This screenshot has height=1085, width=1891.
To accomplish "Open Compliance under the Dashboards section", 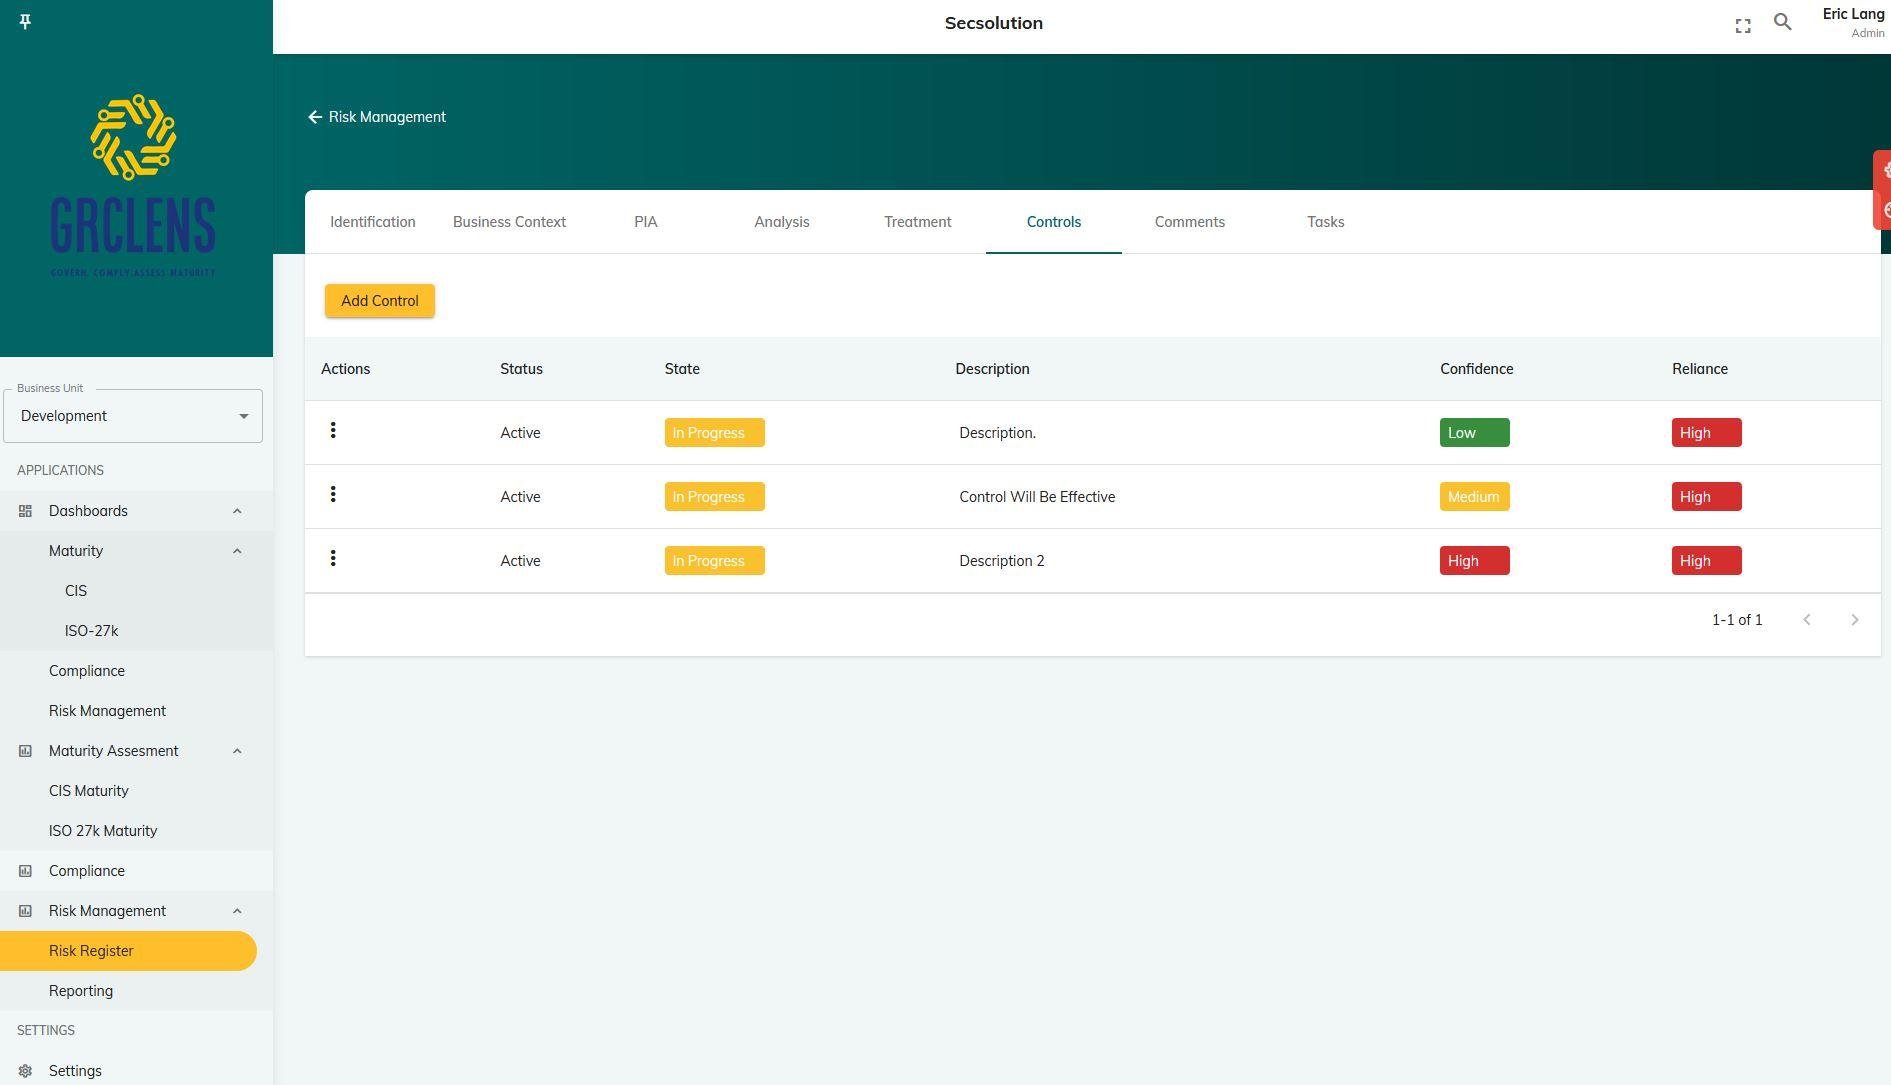I will click(87, 671).
